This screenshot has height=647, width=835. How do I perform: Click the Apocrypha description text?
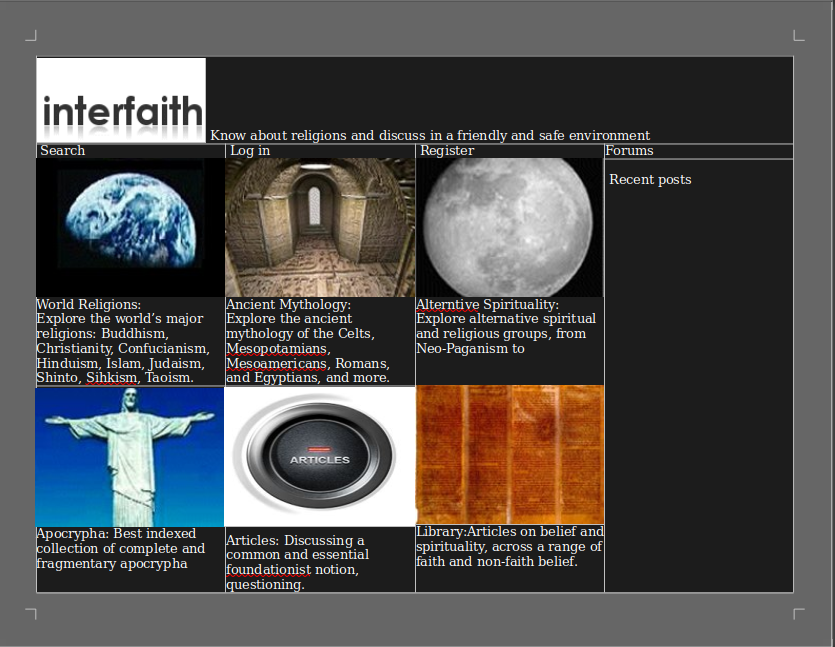pos(120,549)
